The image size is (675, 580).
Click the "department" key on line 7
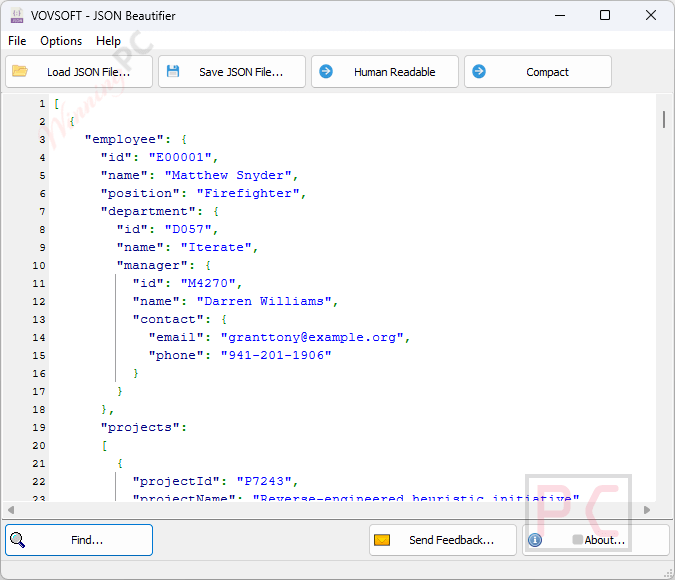(x=148, y=211)
